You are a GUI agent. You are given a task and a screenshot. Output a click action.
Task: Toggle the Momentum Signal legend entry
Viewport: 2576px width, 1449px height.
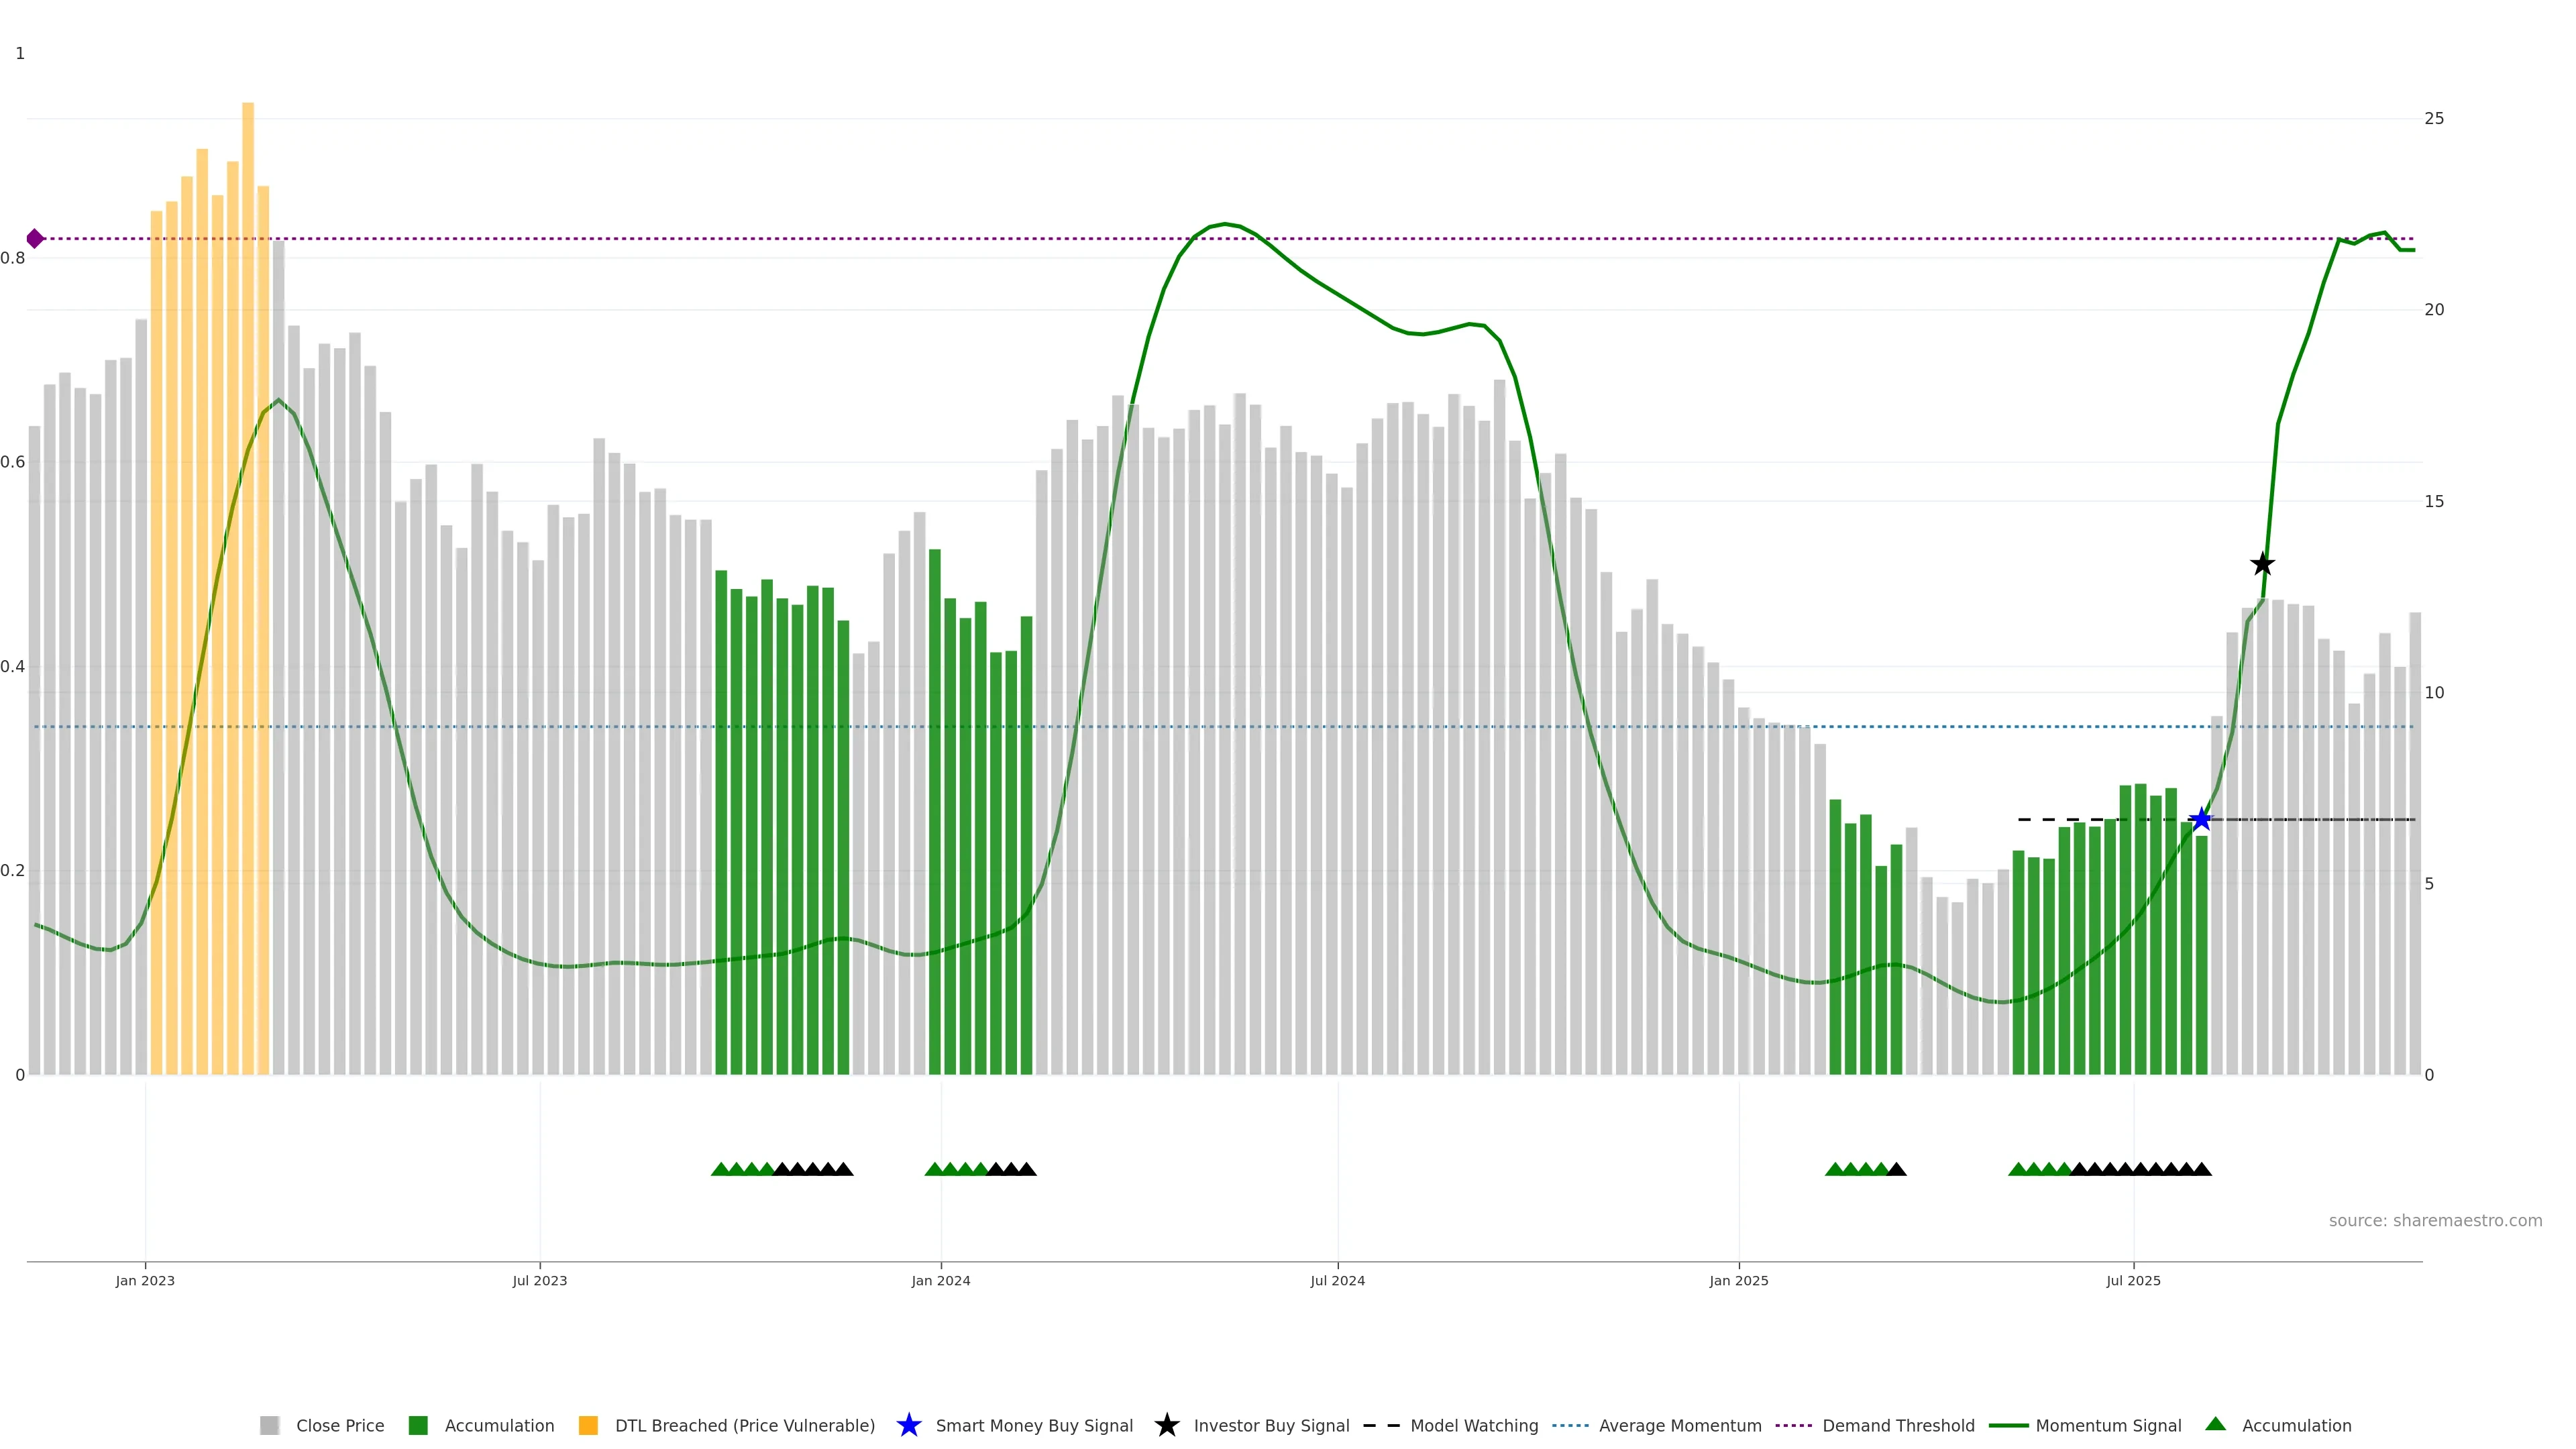pos(2108,1425)
